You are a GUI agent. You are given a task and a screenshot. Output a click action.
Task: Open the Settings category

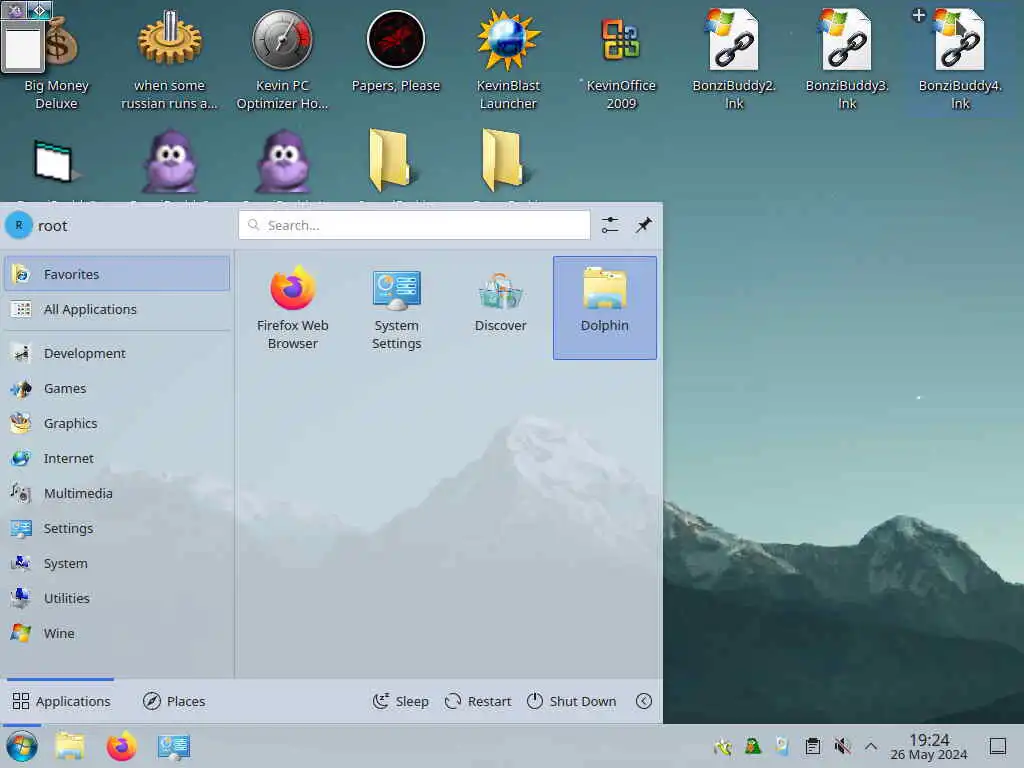coord(117,528)
